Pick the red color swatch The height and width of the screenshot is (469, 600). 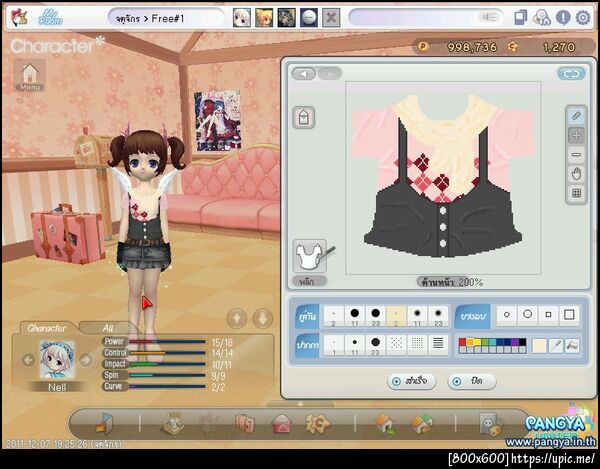click(462, 342)
